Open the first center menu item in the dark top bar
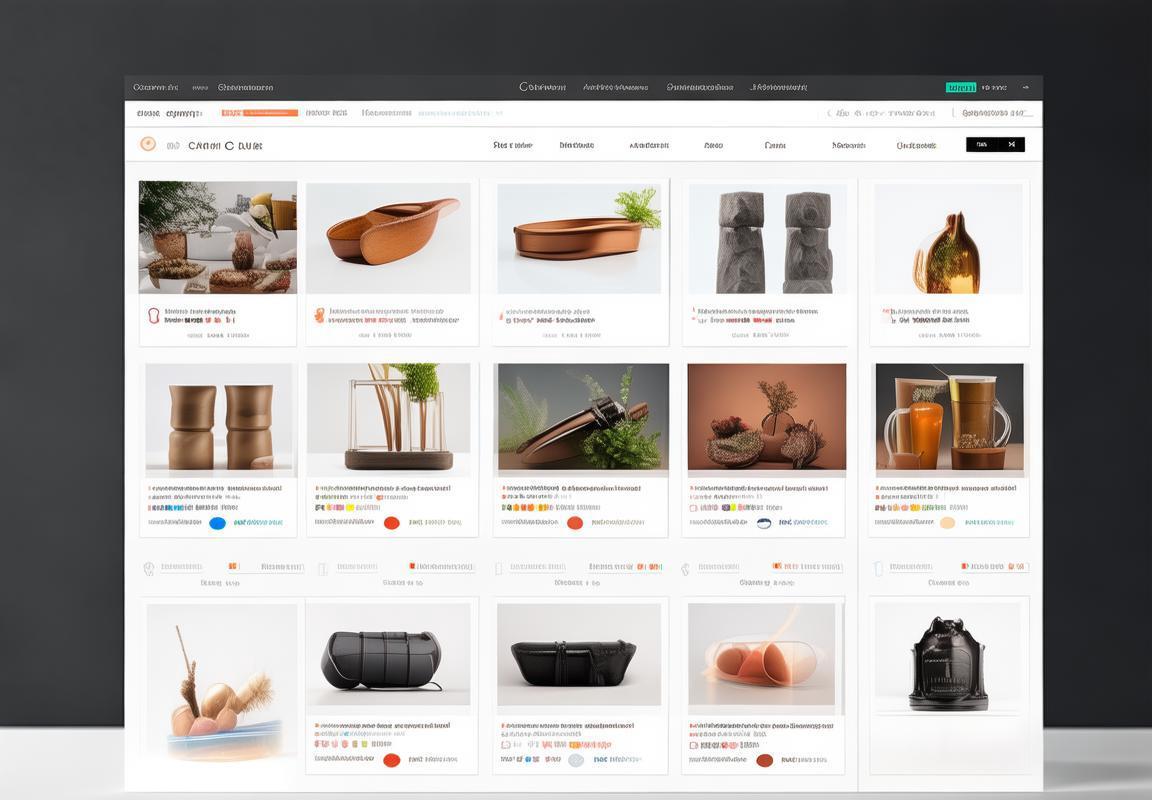 pos(543,87)
